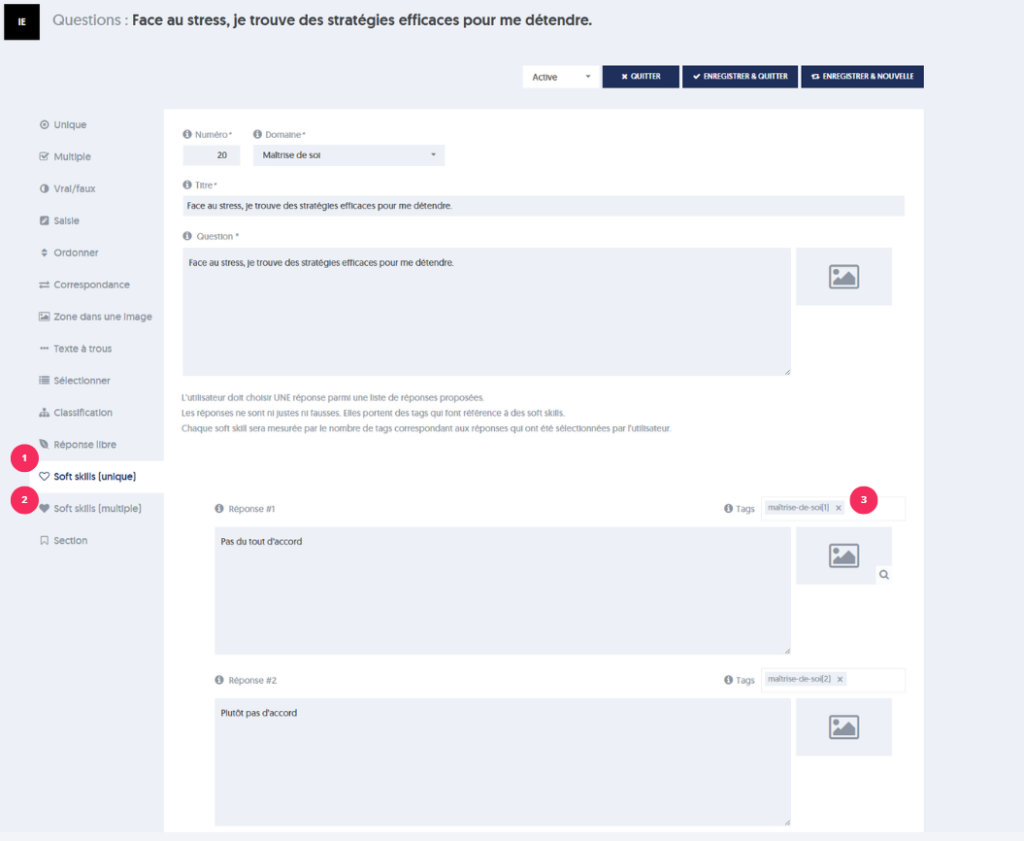Switch to Soft skills [multiple] type
Image resolution: width=1024 pixels, height=841 pixels.
[96, 508]
